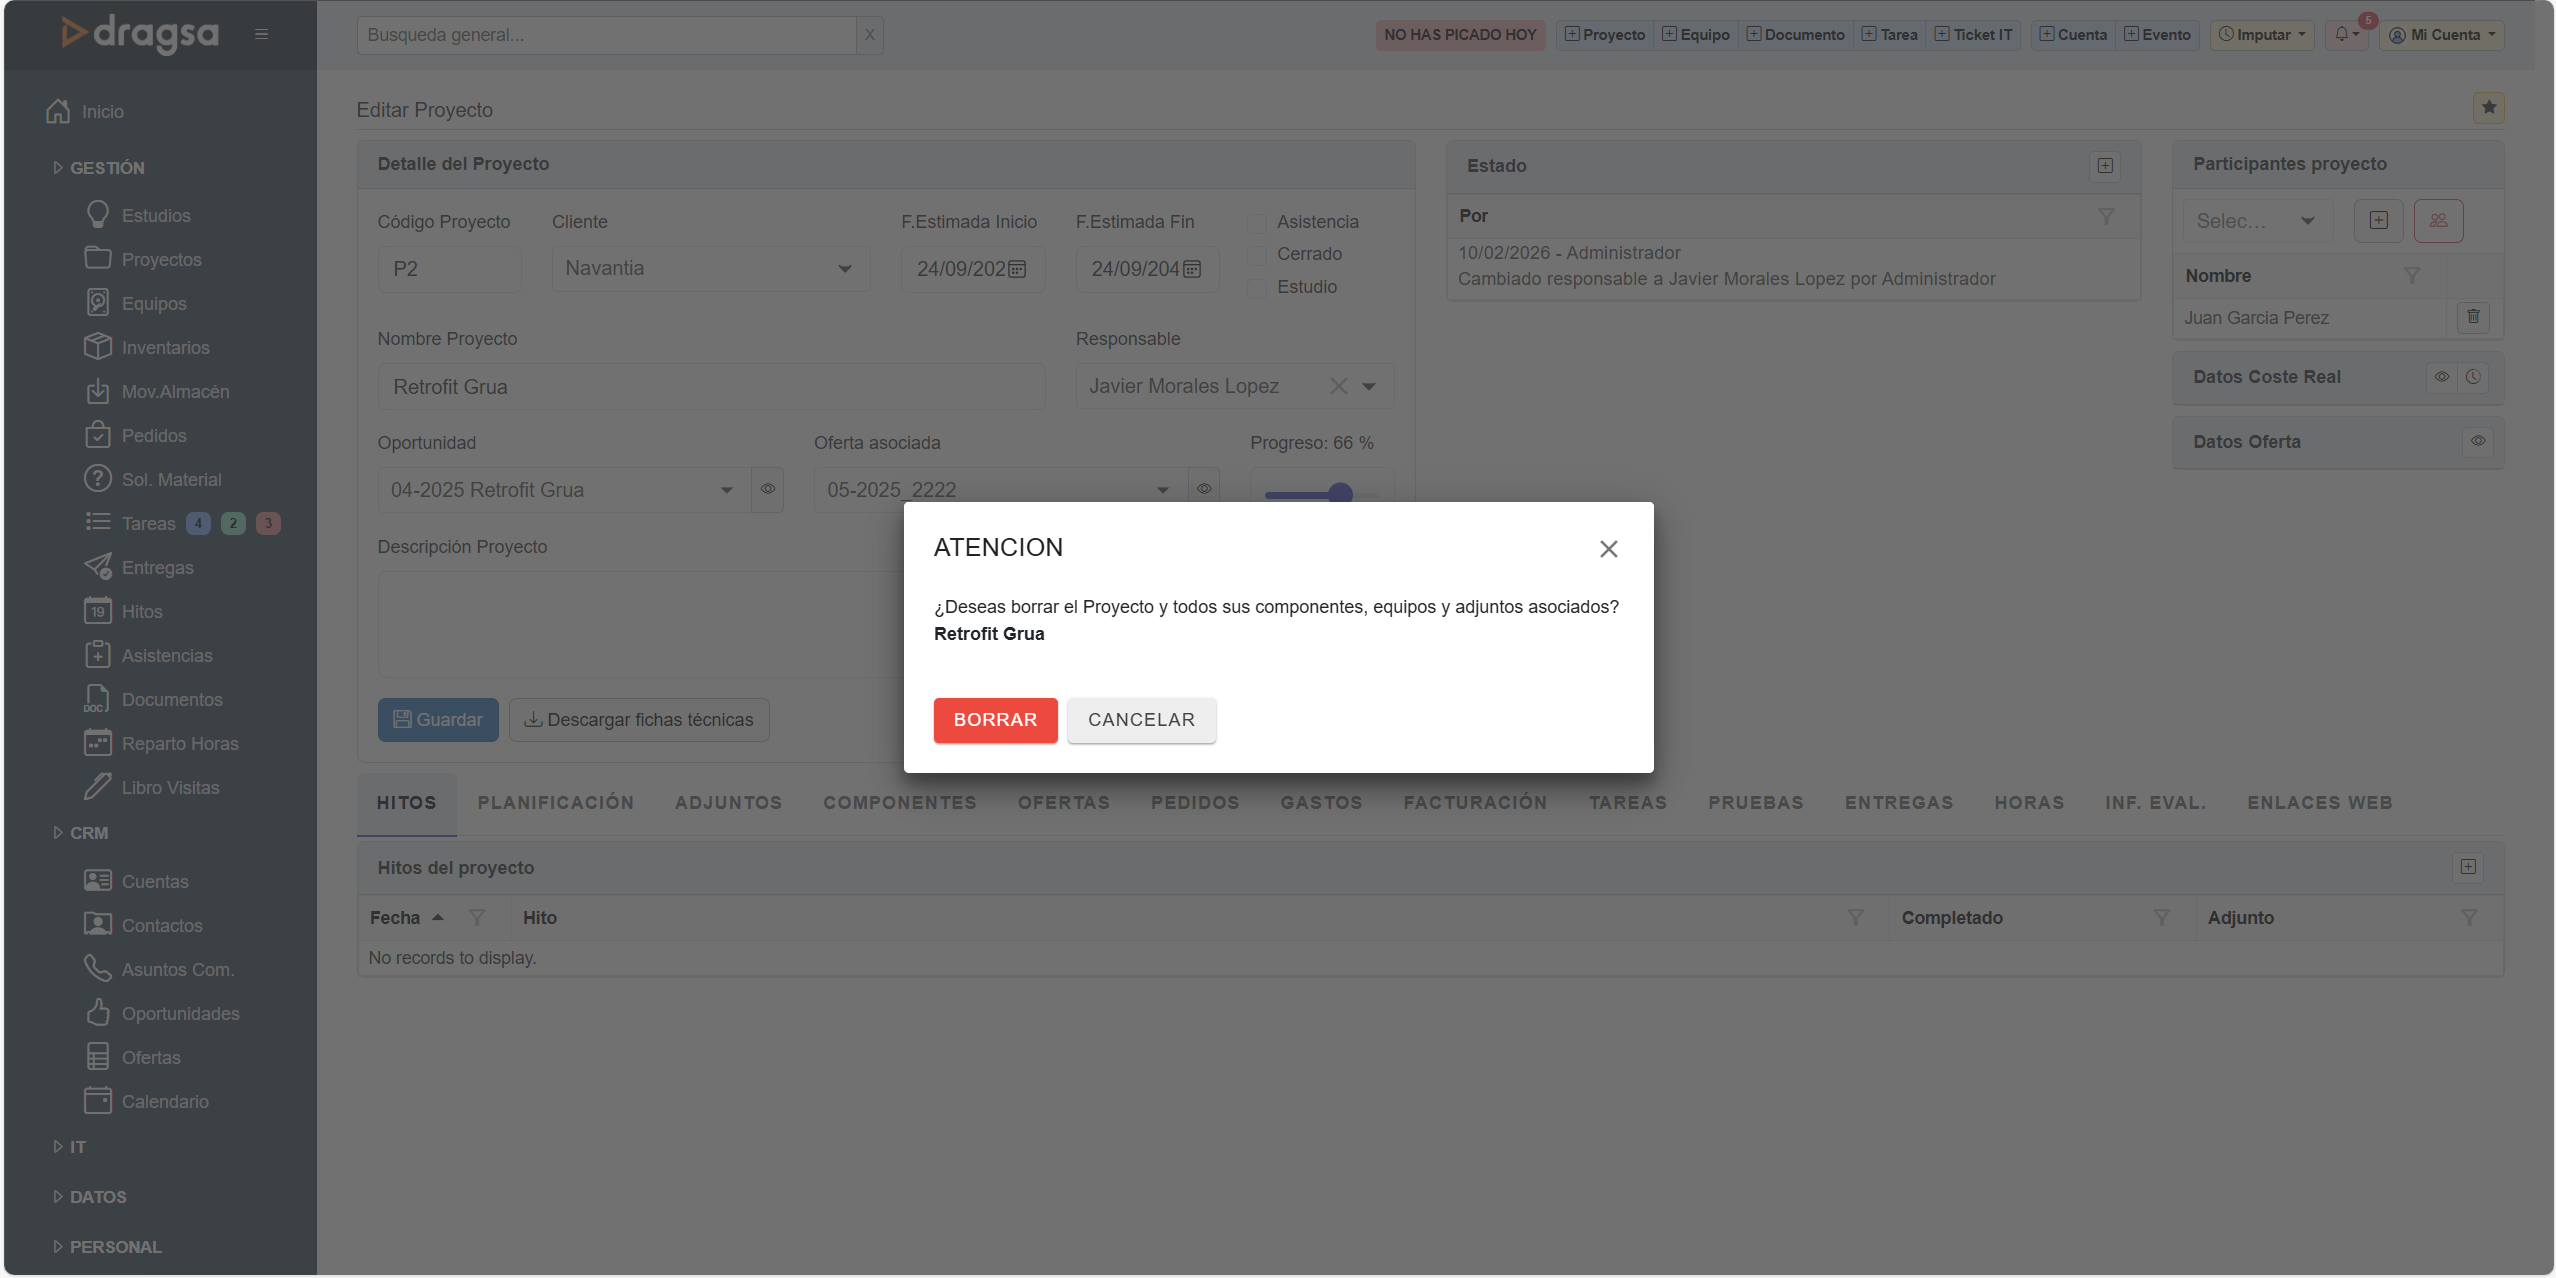
Task: Delete participant Juan Garcia Perez trash icon
Action: point(2473,317)
